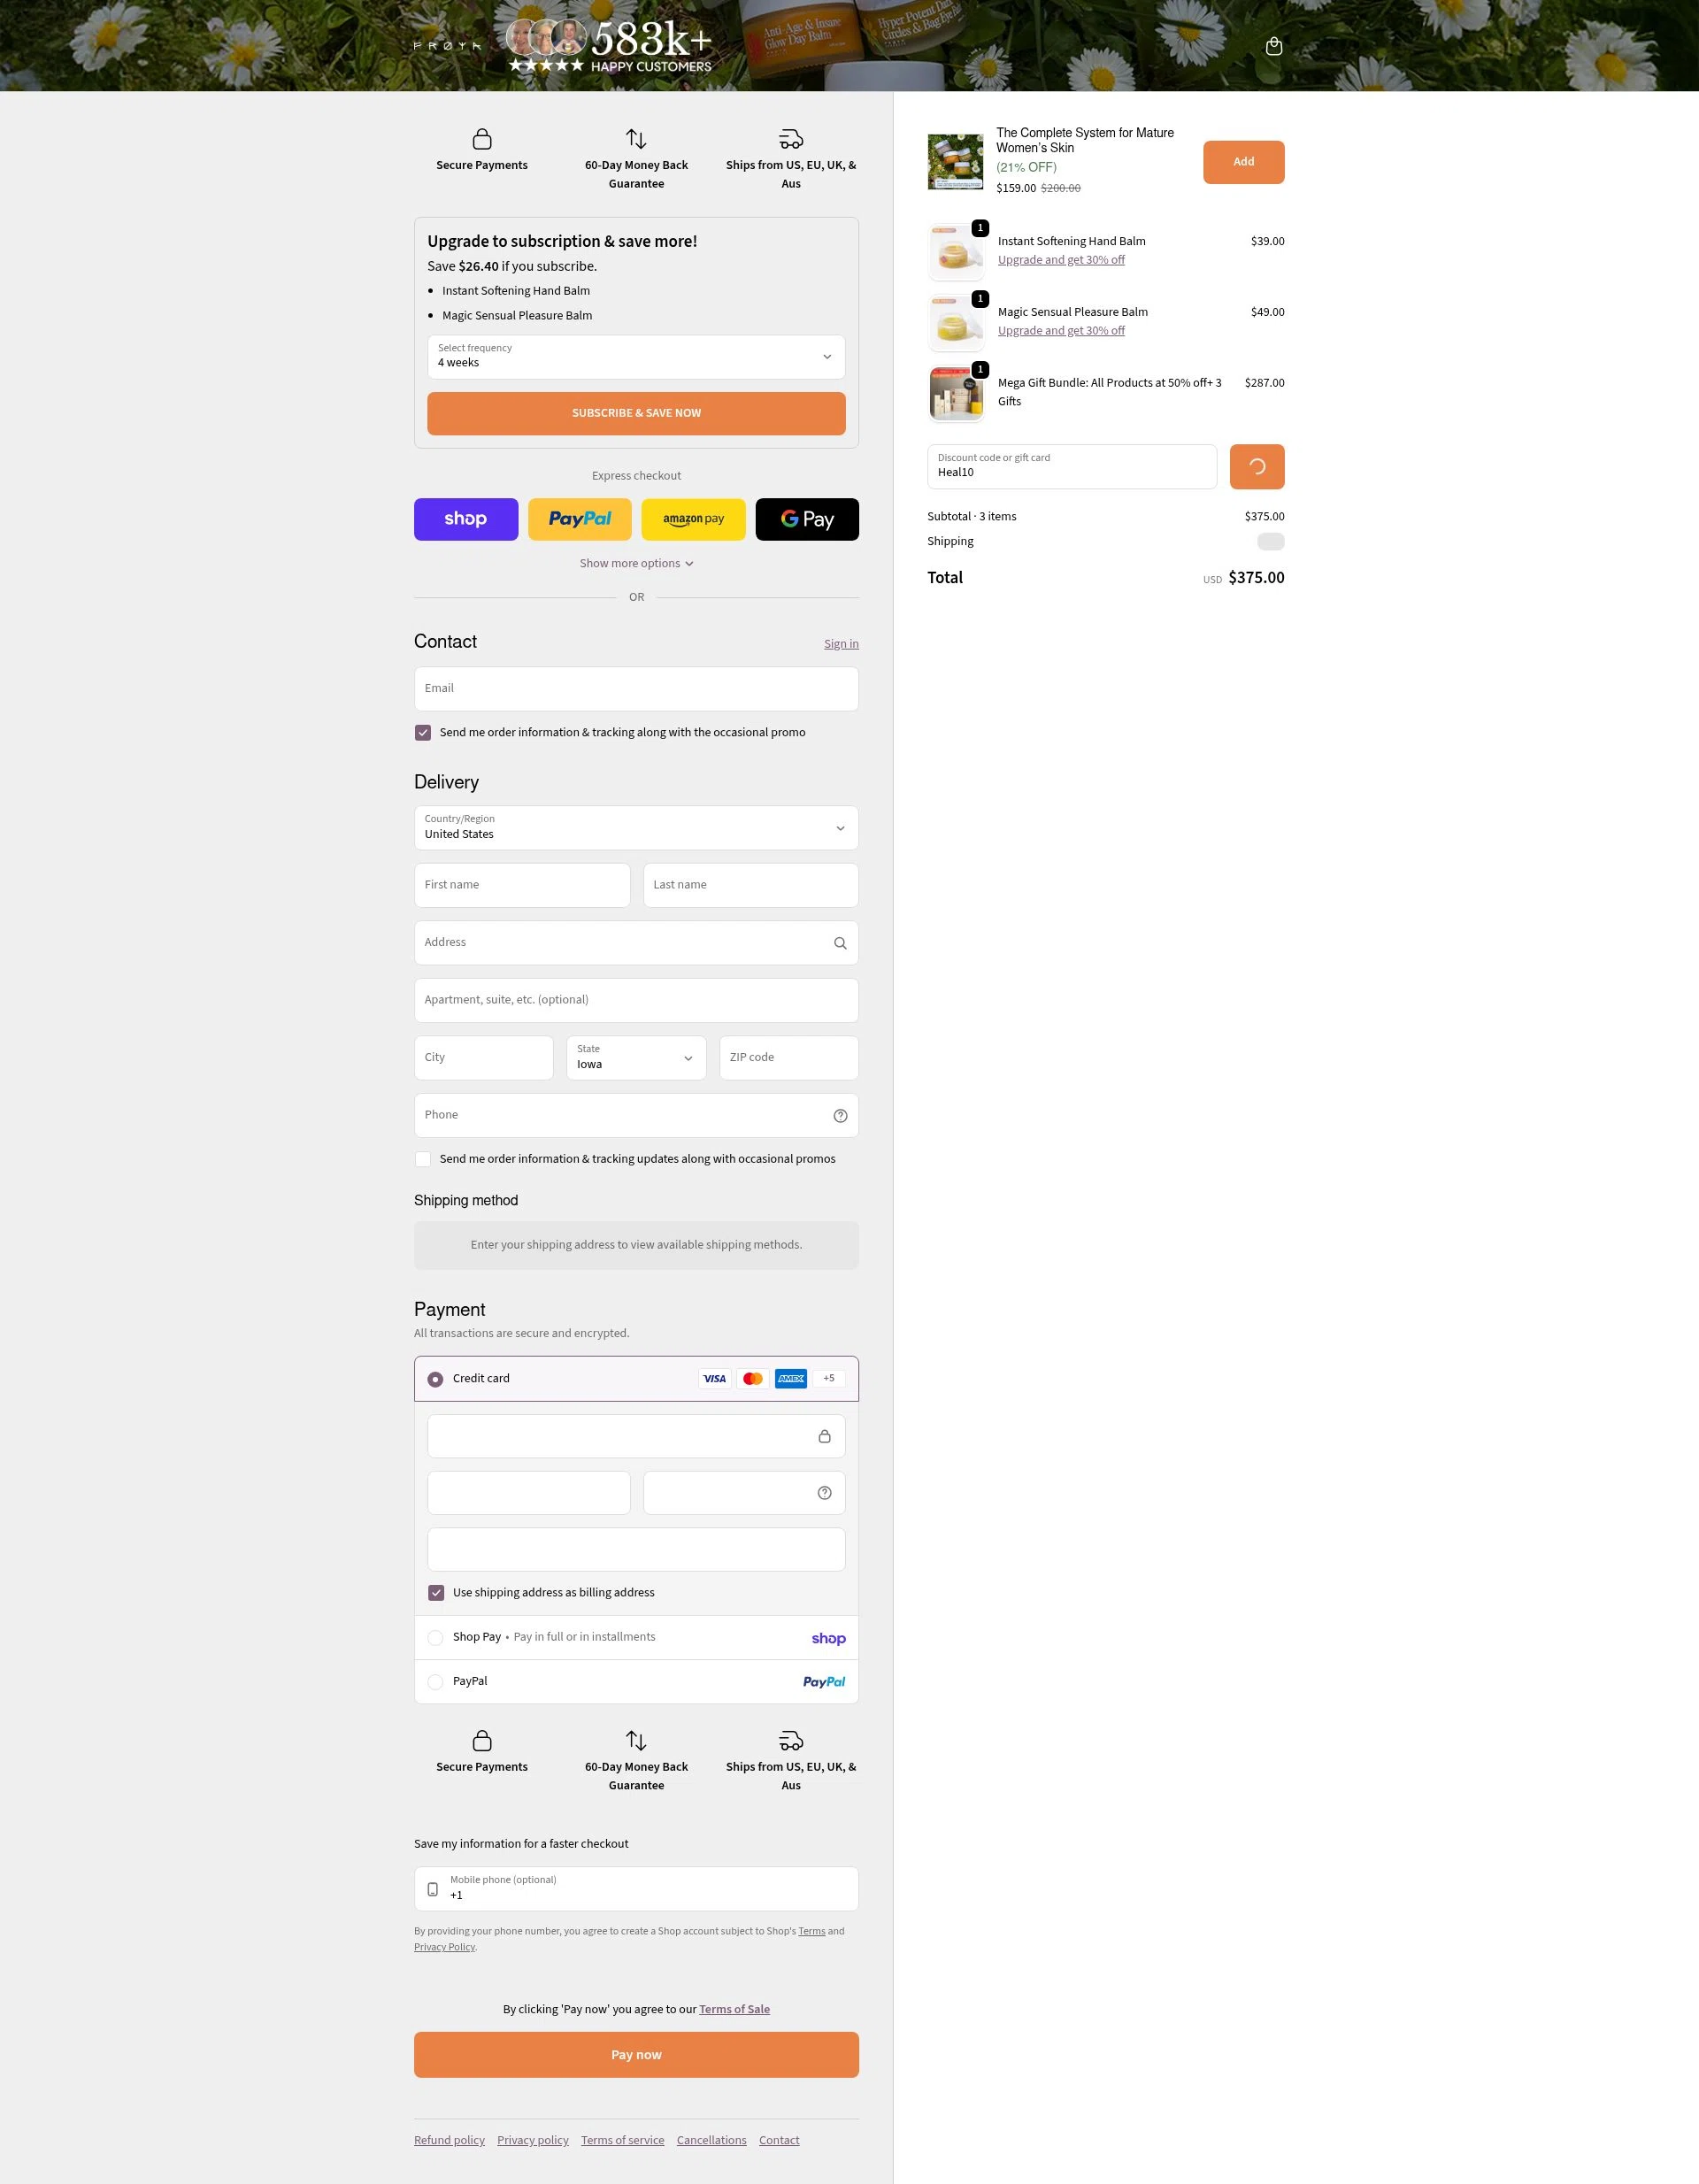Select PayPal express checkout
1699x2184 pixels.
tap(579, 519)
